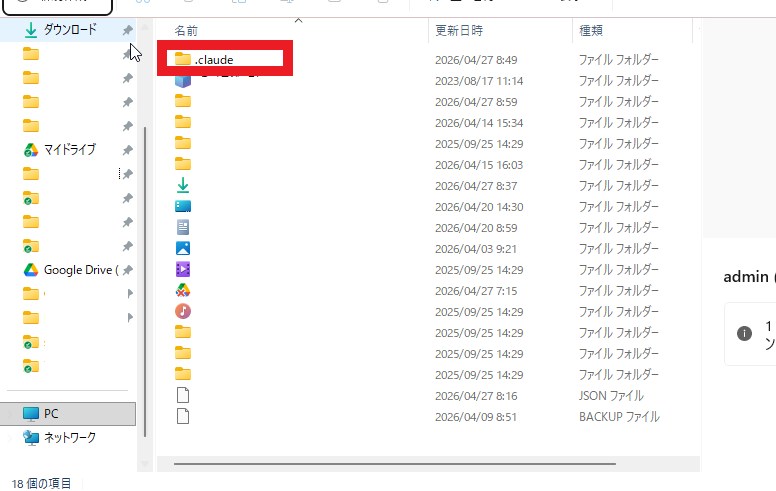Click the Google Drive icon in sidebar
This screenshot has width=776, height=491.
tap(31, 270)
